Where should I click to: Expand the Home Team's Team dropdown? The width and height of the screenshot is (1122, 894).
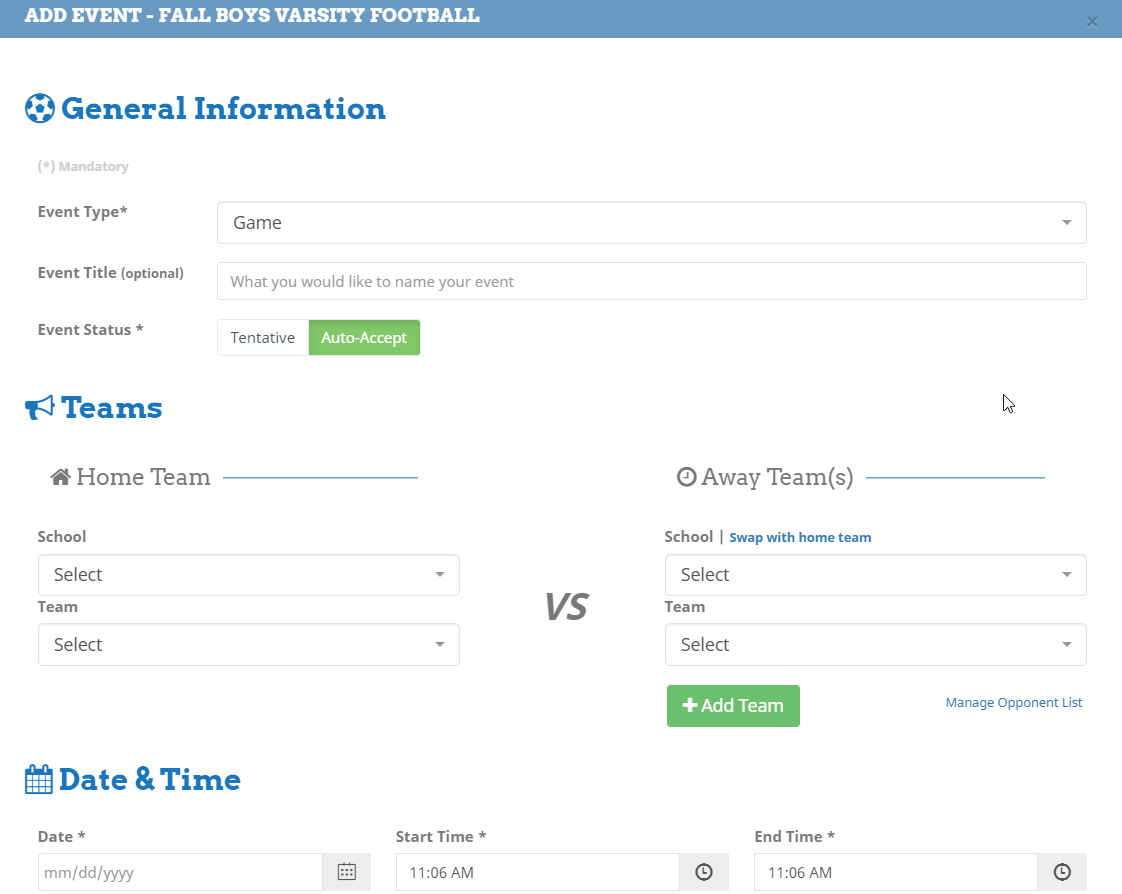click(x=248, y=645)
